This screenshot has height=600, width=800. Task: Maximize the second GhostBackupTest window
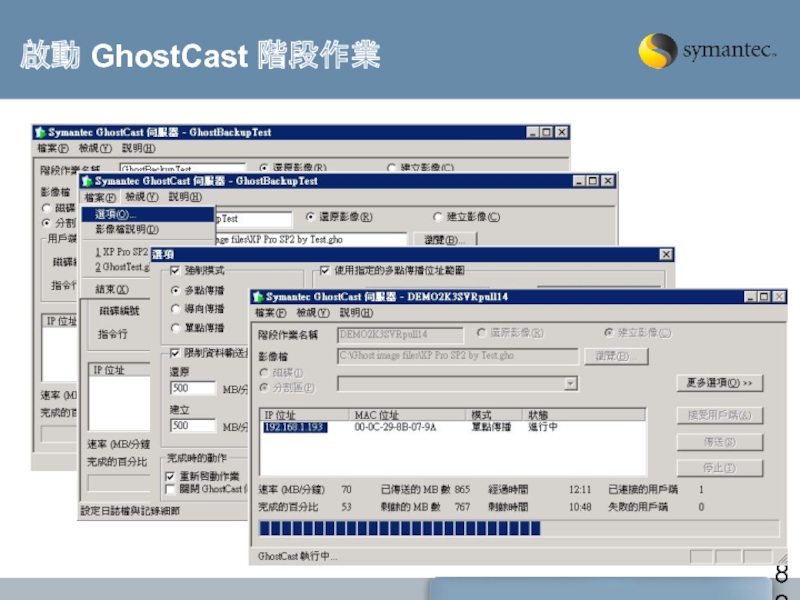592,181
